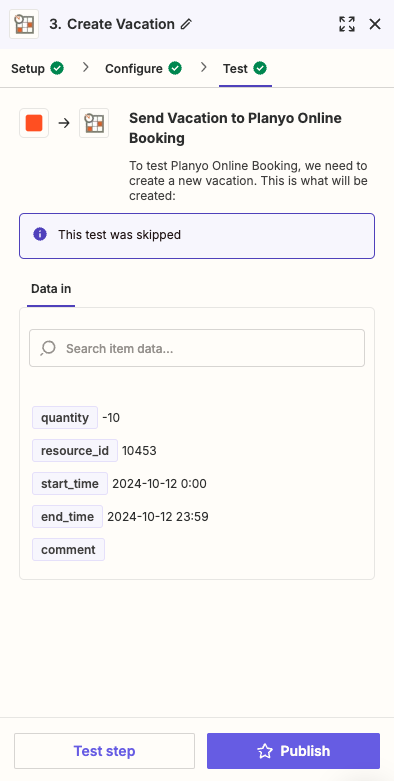Click the chevron between Configure and Test

(x=203, y=67)
